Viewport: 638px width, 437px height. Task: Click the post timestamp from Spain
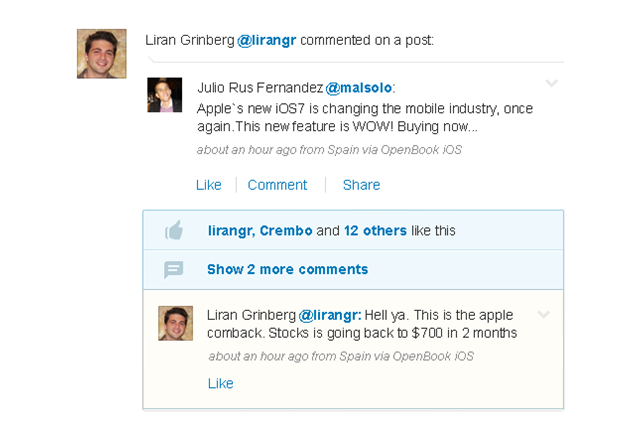pyautogui.click(x=329, y=150)
